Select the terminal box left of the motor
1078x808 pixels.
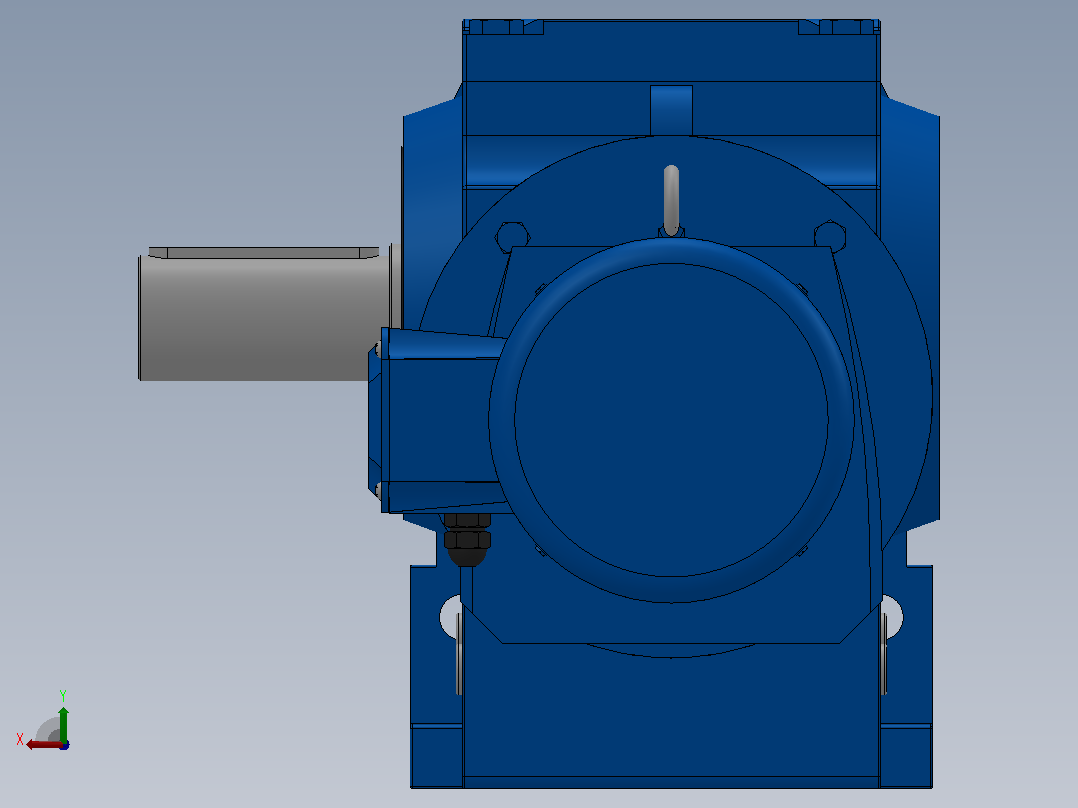(x=440, y=420)
